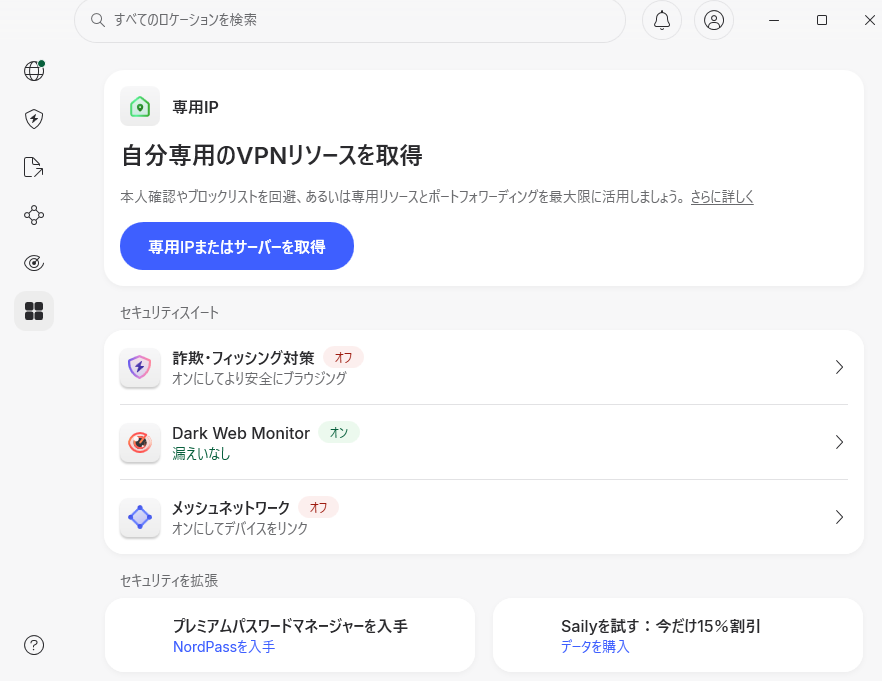Select プレミアムパスワードマネージャーを入手 card title
The width and height of the screenshot is (882, 681).
[290, 626]
